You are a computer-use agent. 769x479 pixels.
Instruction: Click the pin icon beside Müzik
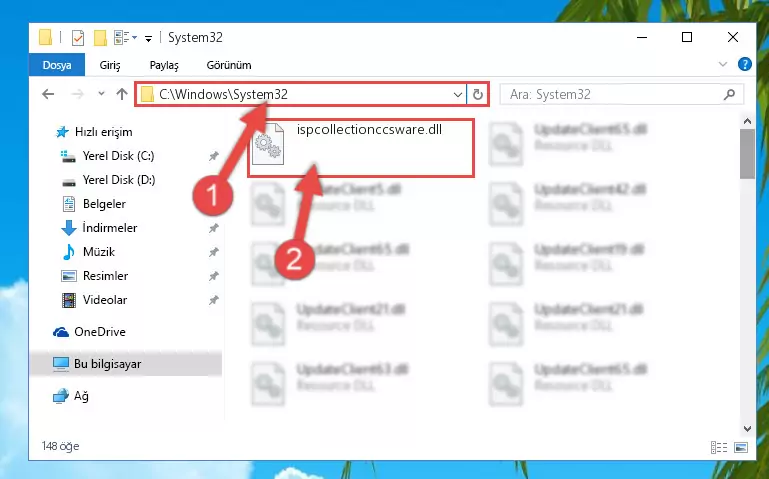point(213,252)
